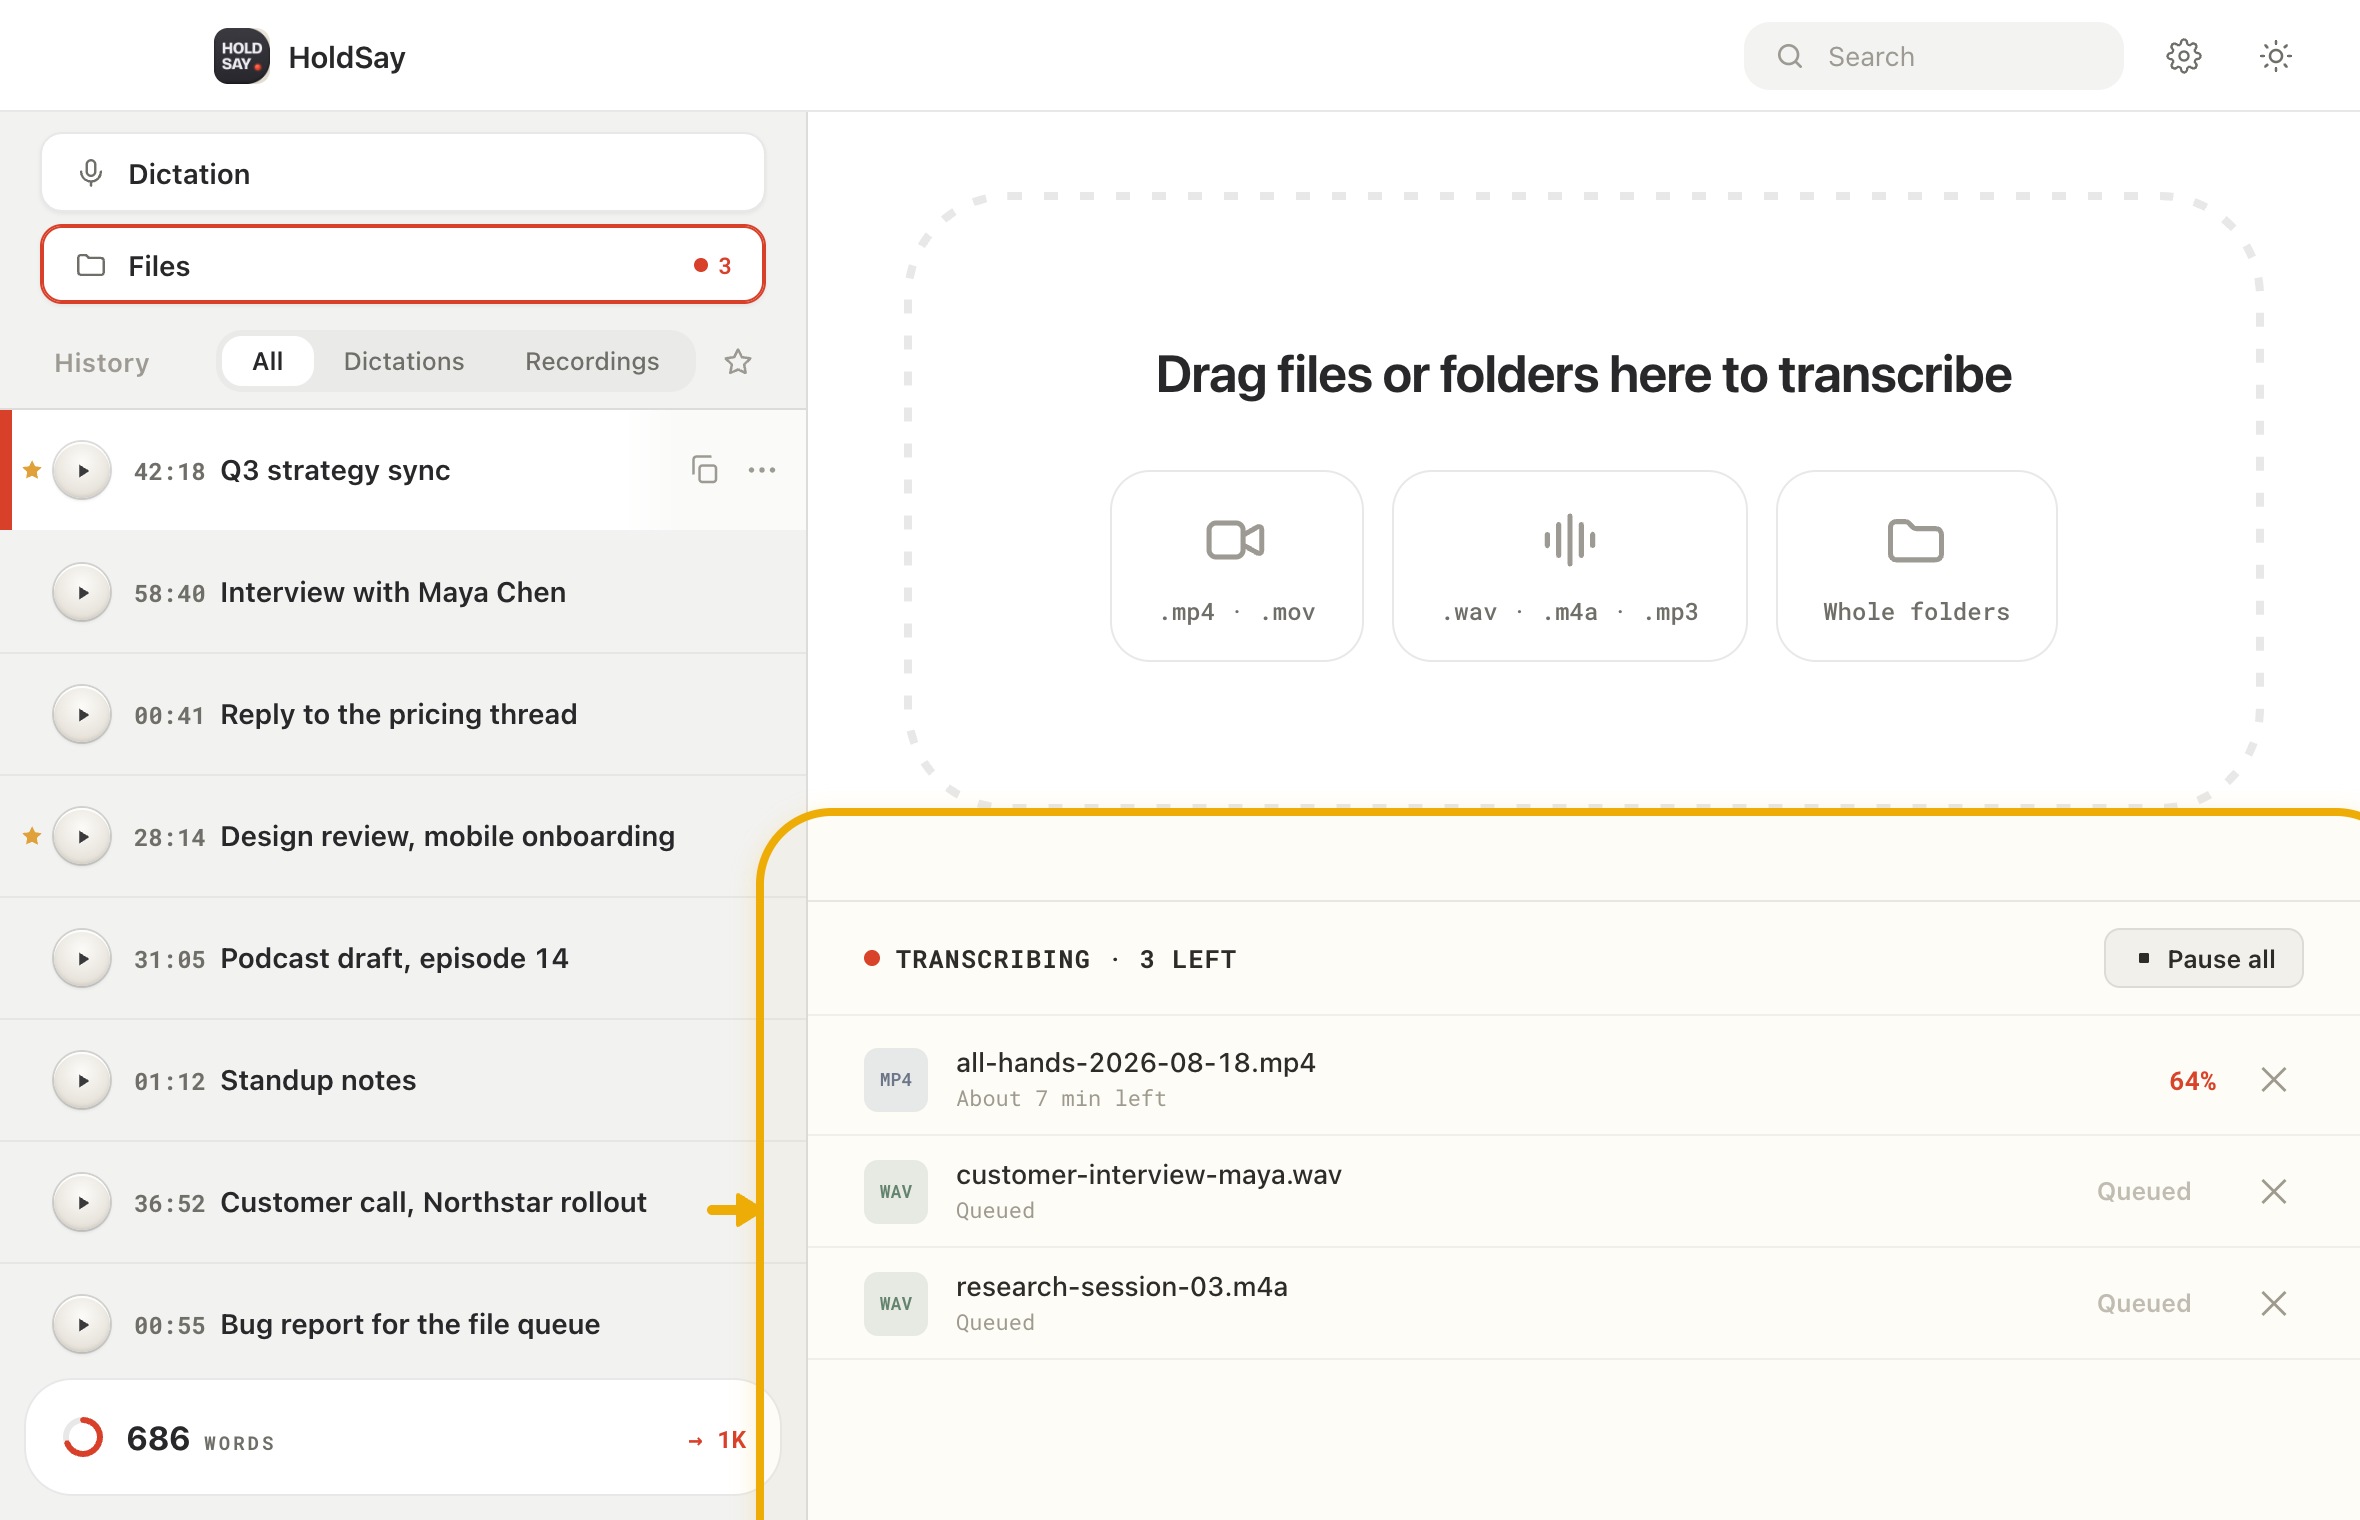Screen dimensions: 2360x1520
Task: Select the Recordings history filter
Action: coord(592,361)
